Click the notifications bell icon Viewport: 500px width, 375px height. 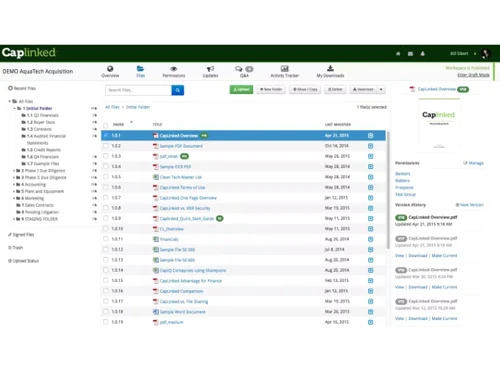pyautogui.click(x=423, y=54)
